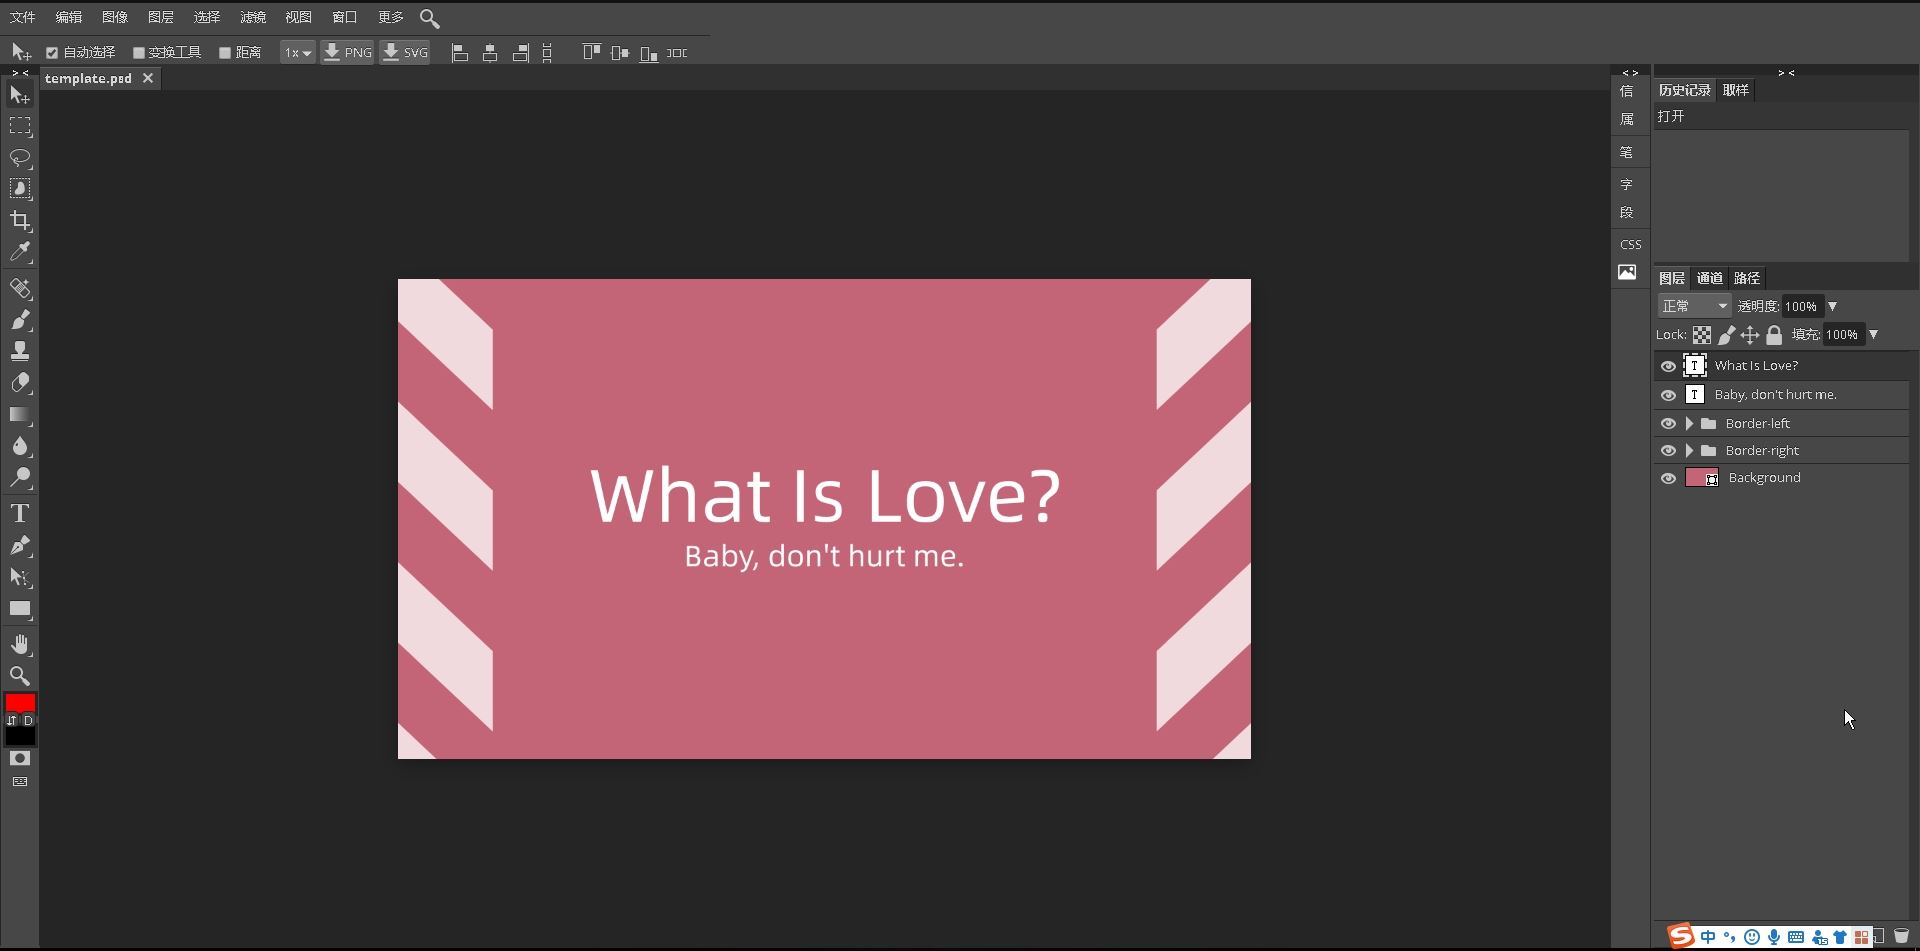The image size is (1920, 951).
Task: Select the Eraser tool
Action: (x=20, y=383)
